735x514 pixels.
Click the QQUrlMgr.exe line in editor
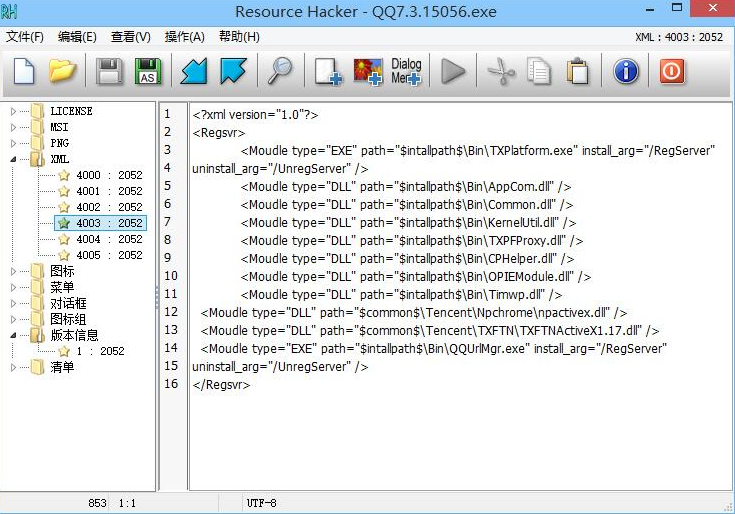[x=434, y=349]
